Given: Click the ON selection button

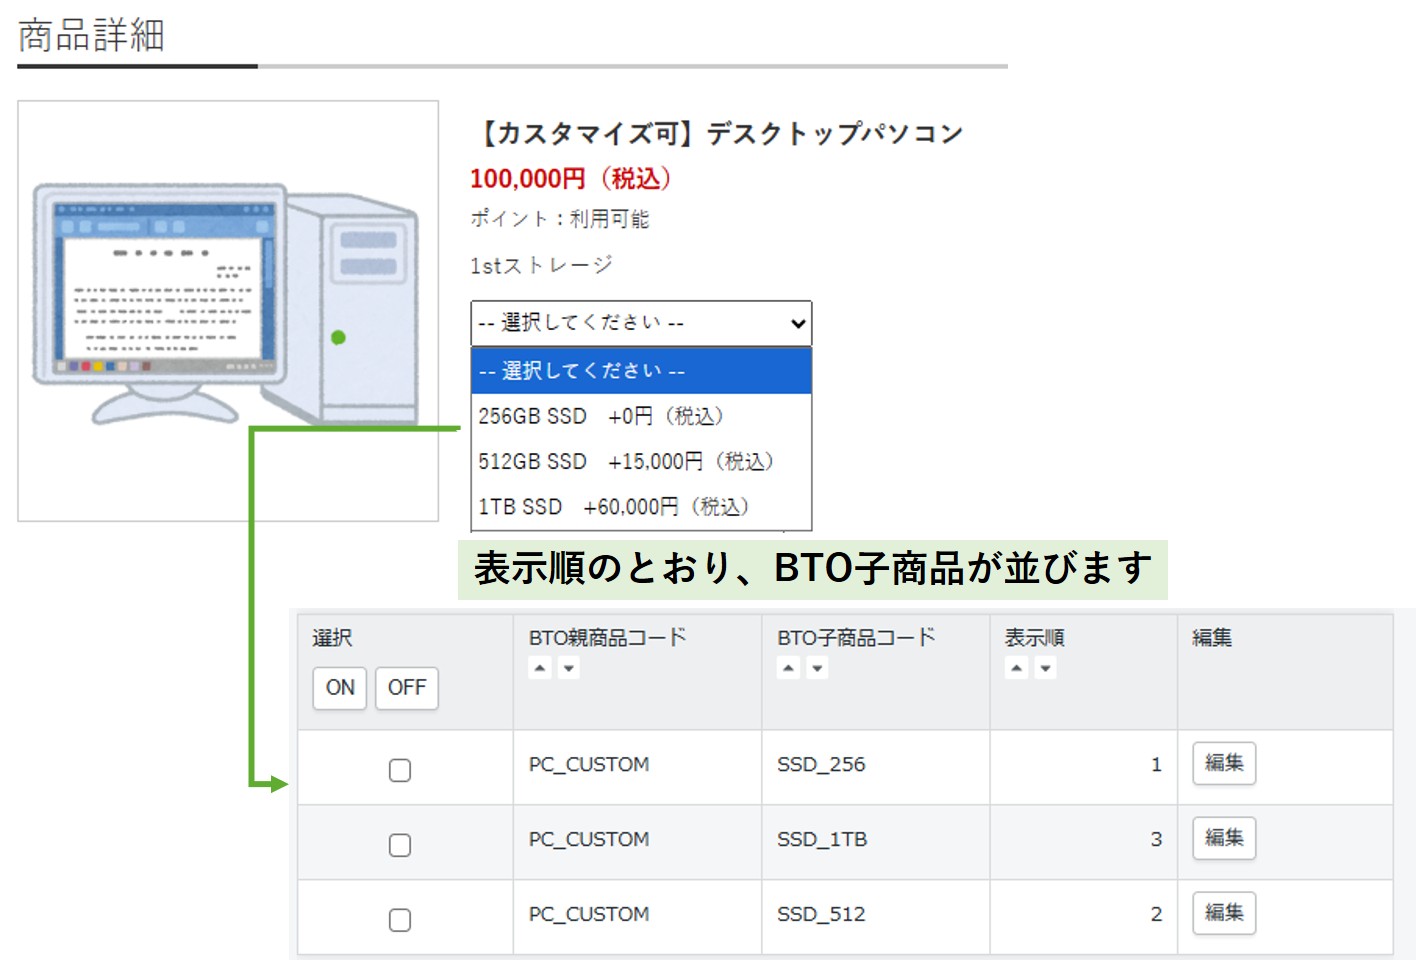Looking at the screenshot, I should (x=340, y=688).
